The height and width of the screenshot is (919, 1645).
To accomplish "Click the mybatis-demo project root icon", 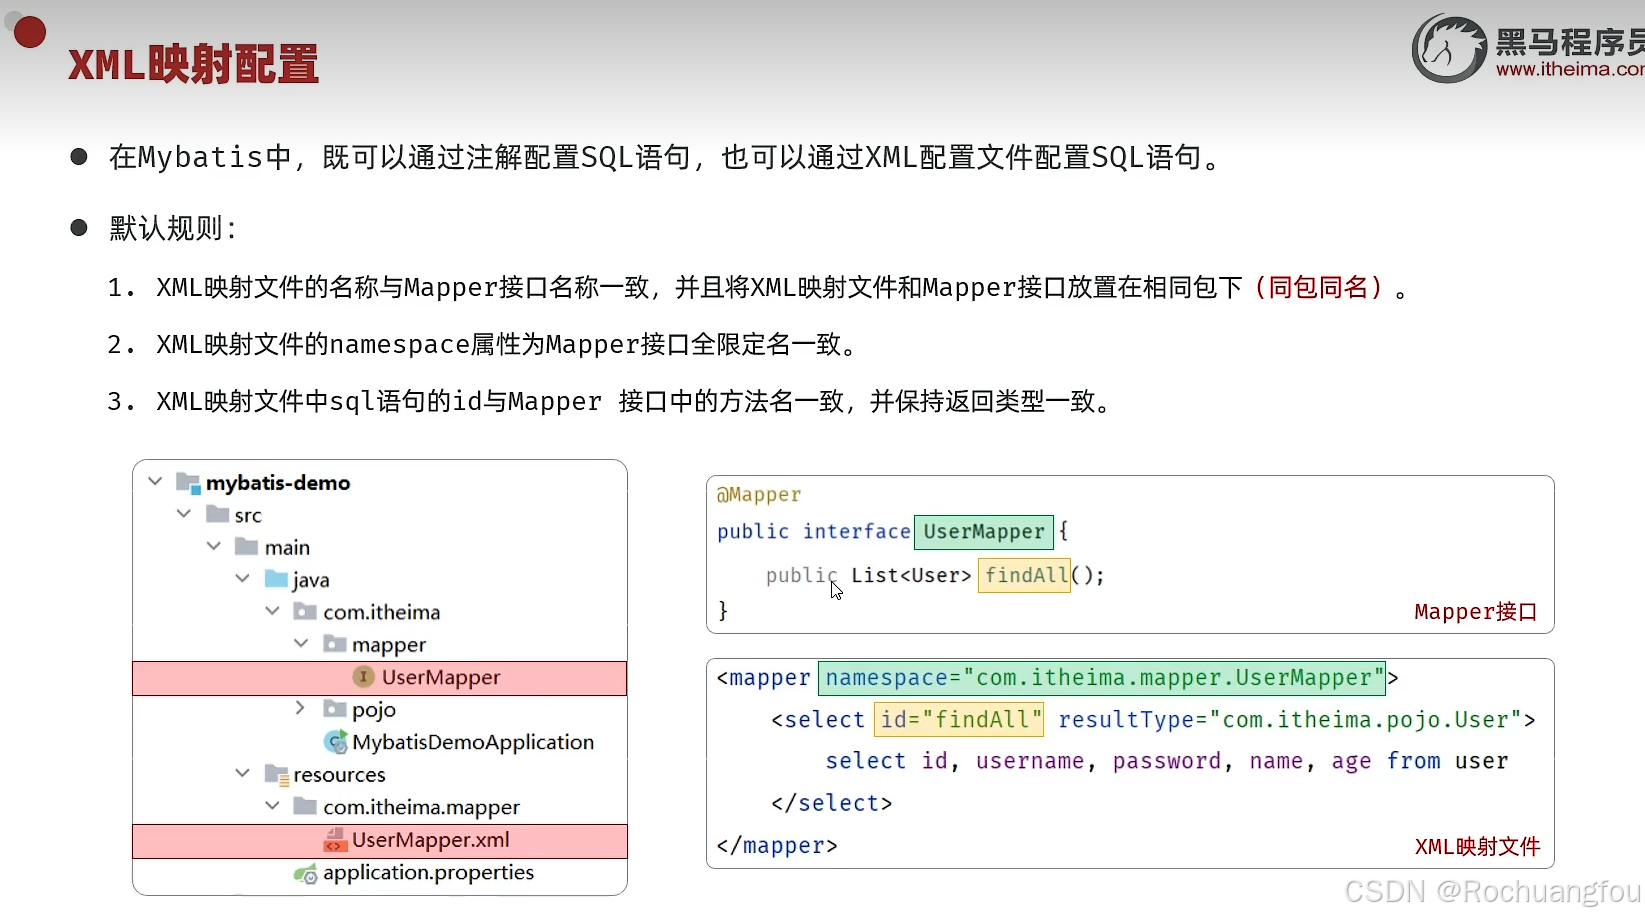I will click(186, 482).
